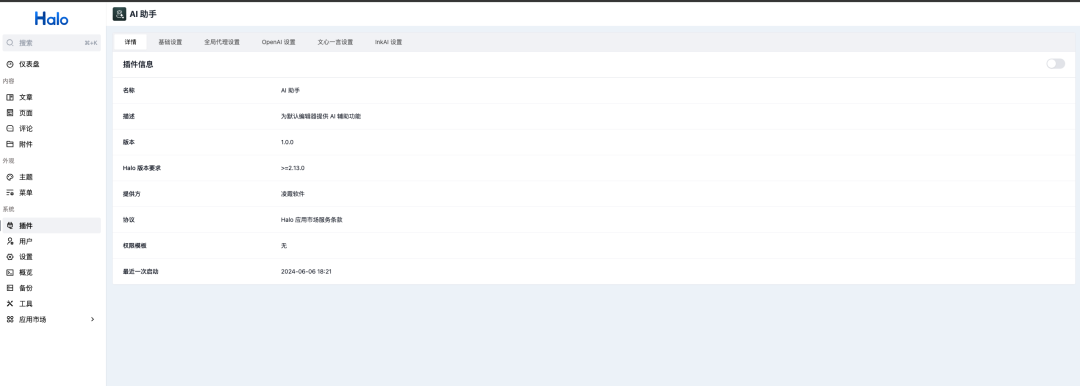This screenshot has height=386, width=1080.
Task: Click the 最近一次启动 row label
Action: click(141, 272)
